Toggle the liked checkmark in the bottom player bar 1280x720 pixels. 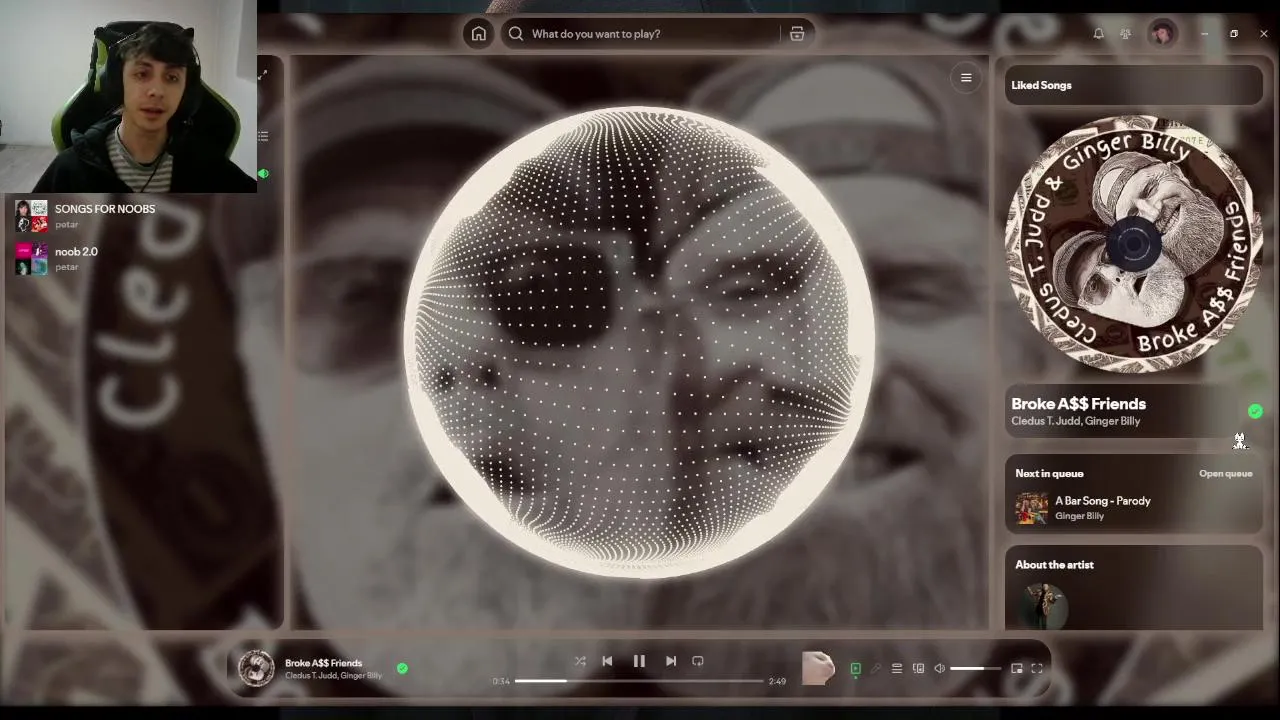(402, 668)
